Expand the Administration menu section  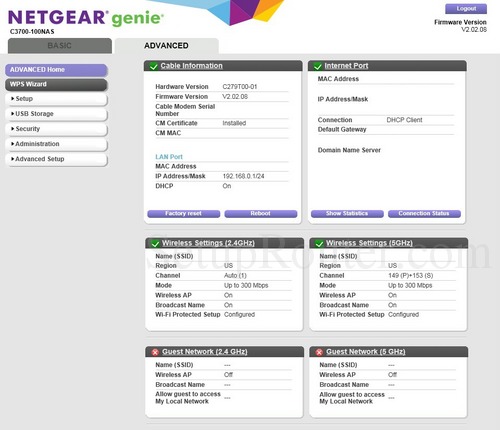pos(56,144)
